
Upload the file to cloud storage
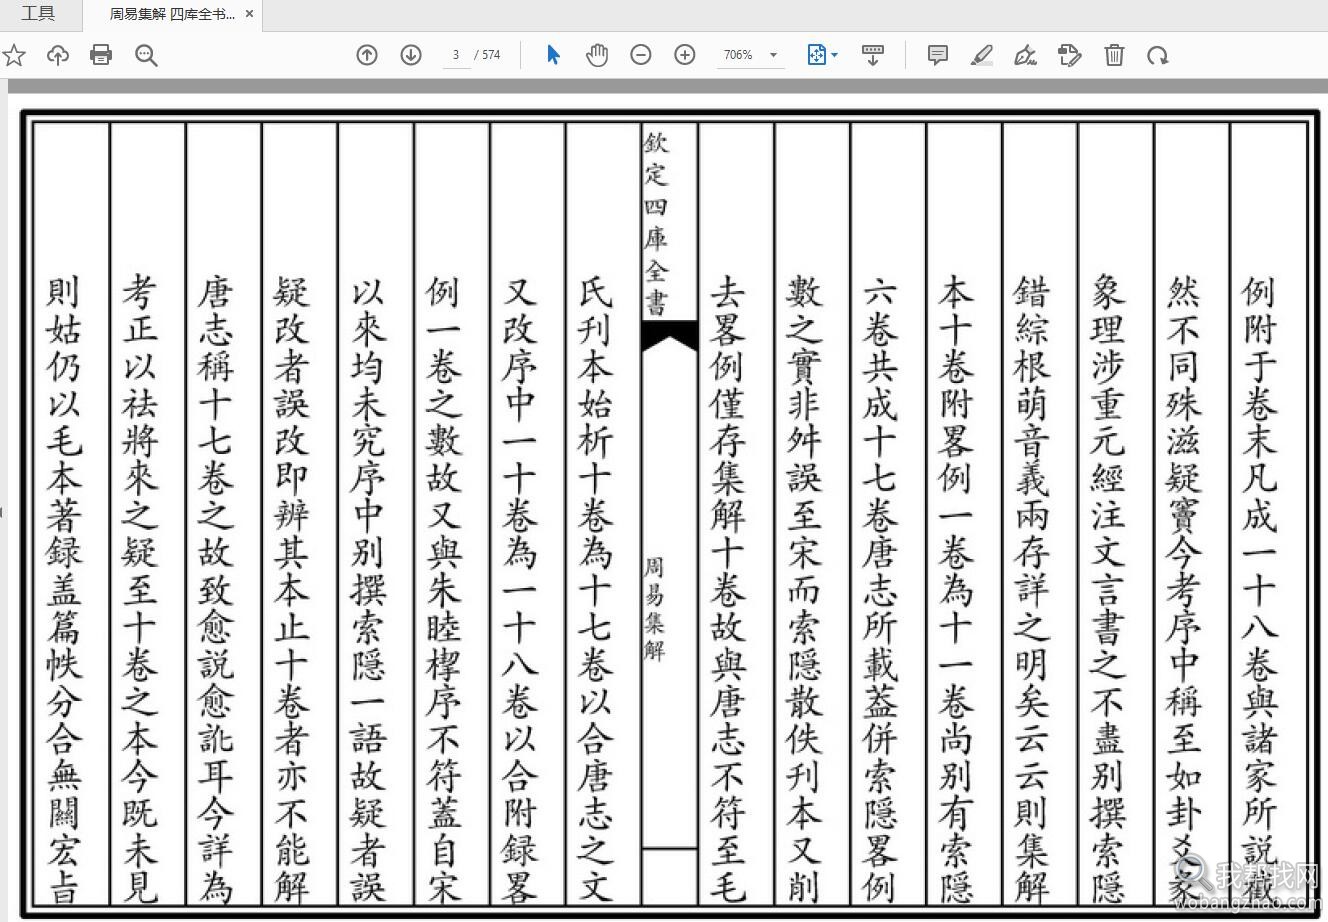pos(58,55)
